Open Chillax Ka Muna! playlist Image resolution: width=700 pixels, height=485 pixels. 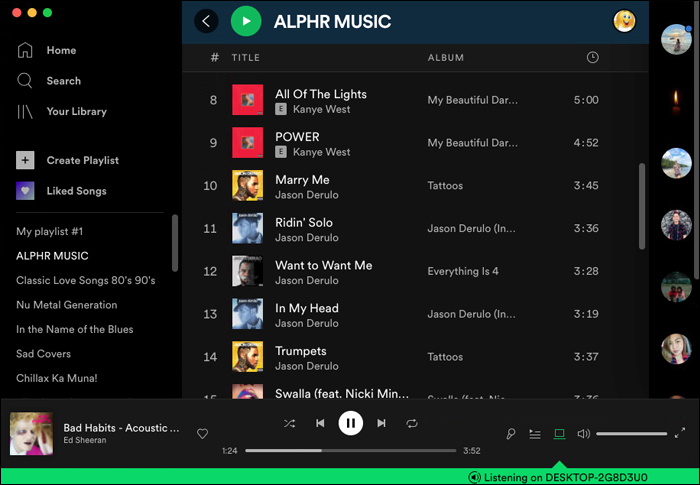coord(57,378)
